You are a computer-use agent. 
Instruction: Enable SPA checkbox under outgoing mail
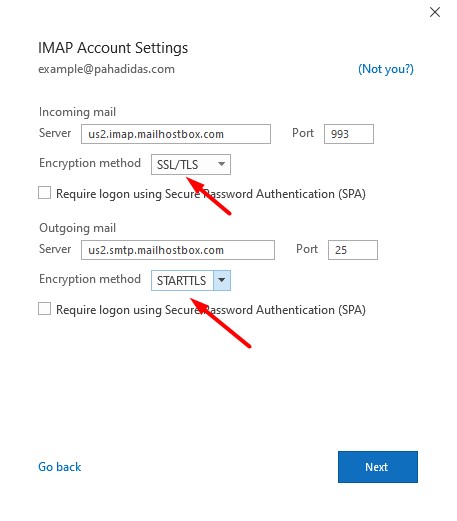click(x=45, y=309)
